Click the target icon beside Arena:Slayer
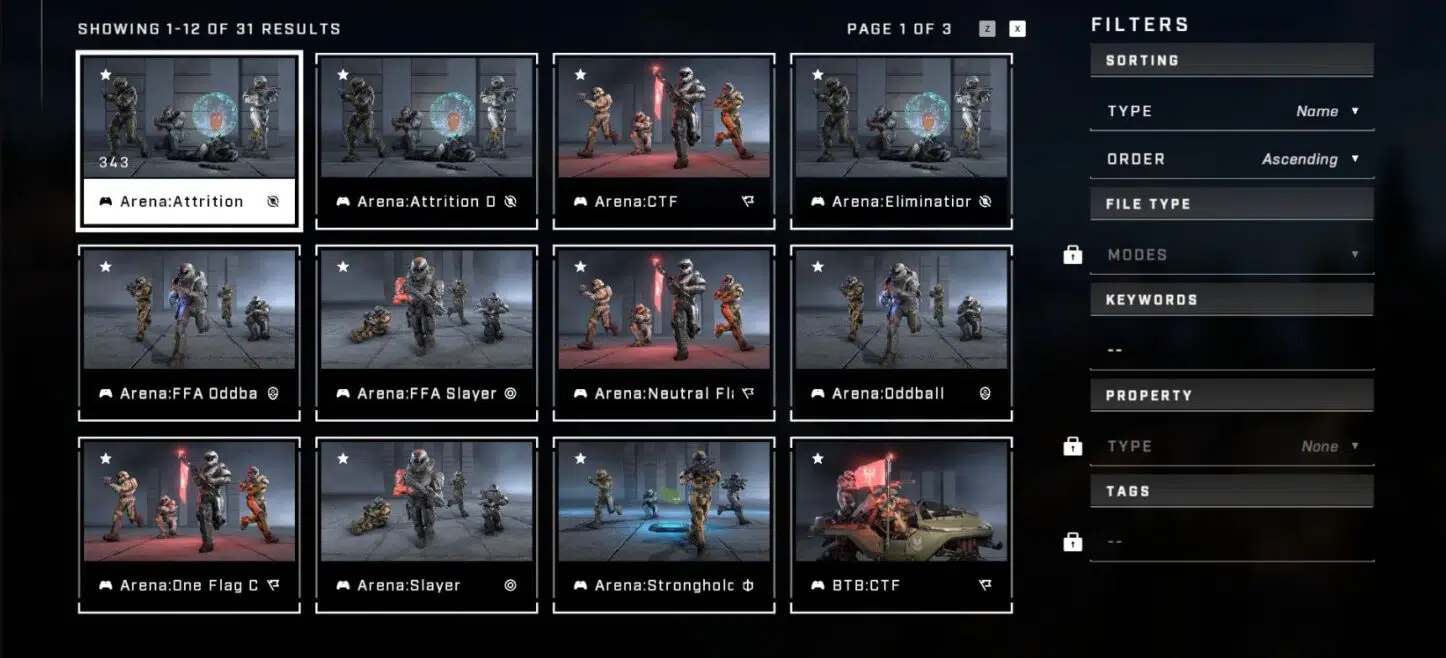This screenshot has width=1446, height=658. pyautogui.click(x=510, y=585)
